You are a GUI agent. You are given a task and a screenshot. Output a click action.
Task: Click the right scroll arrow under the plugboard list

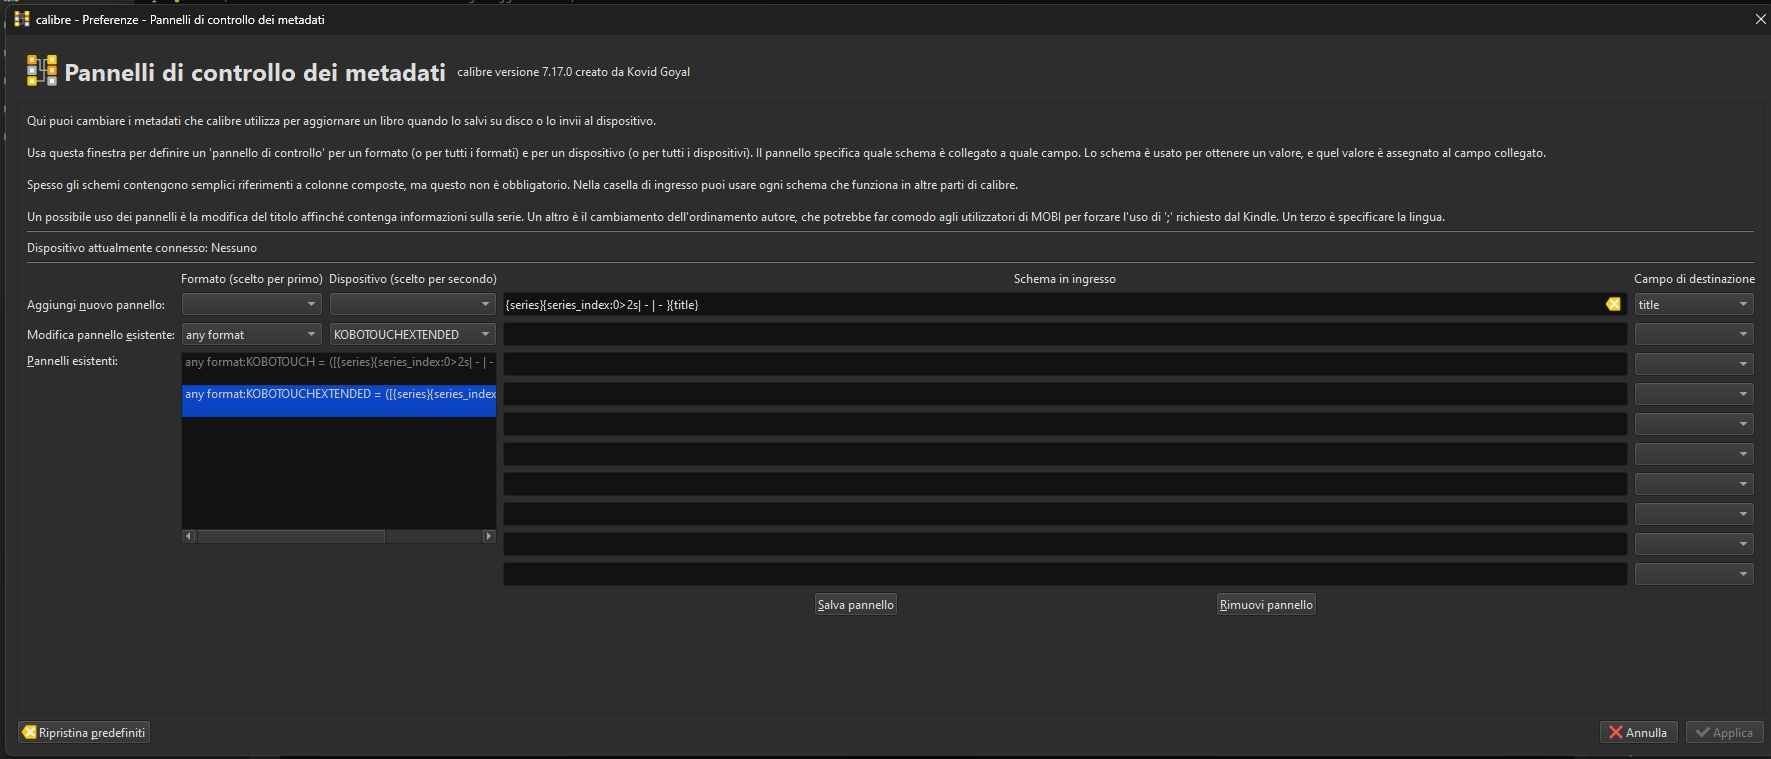(489, 536)
